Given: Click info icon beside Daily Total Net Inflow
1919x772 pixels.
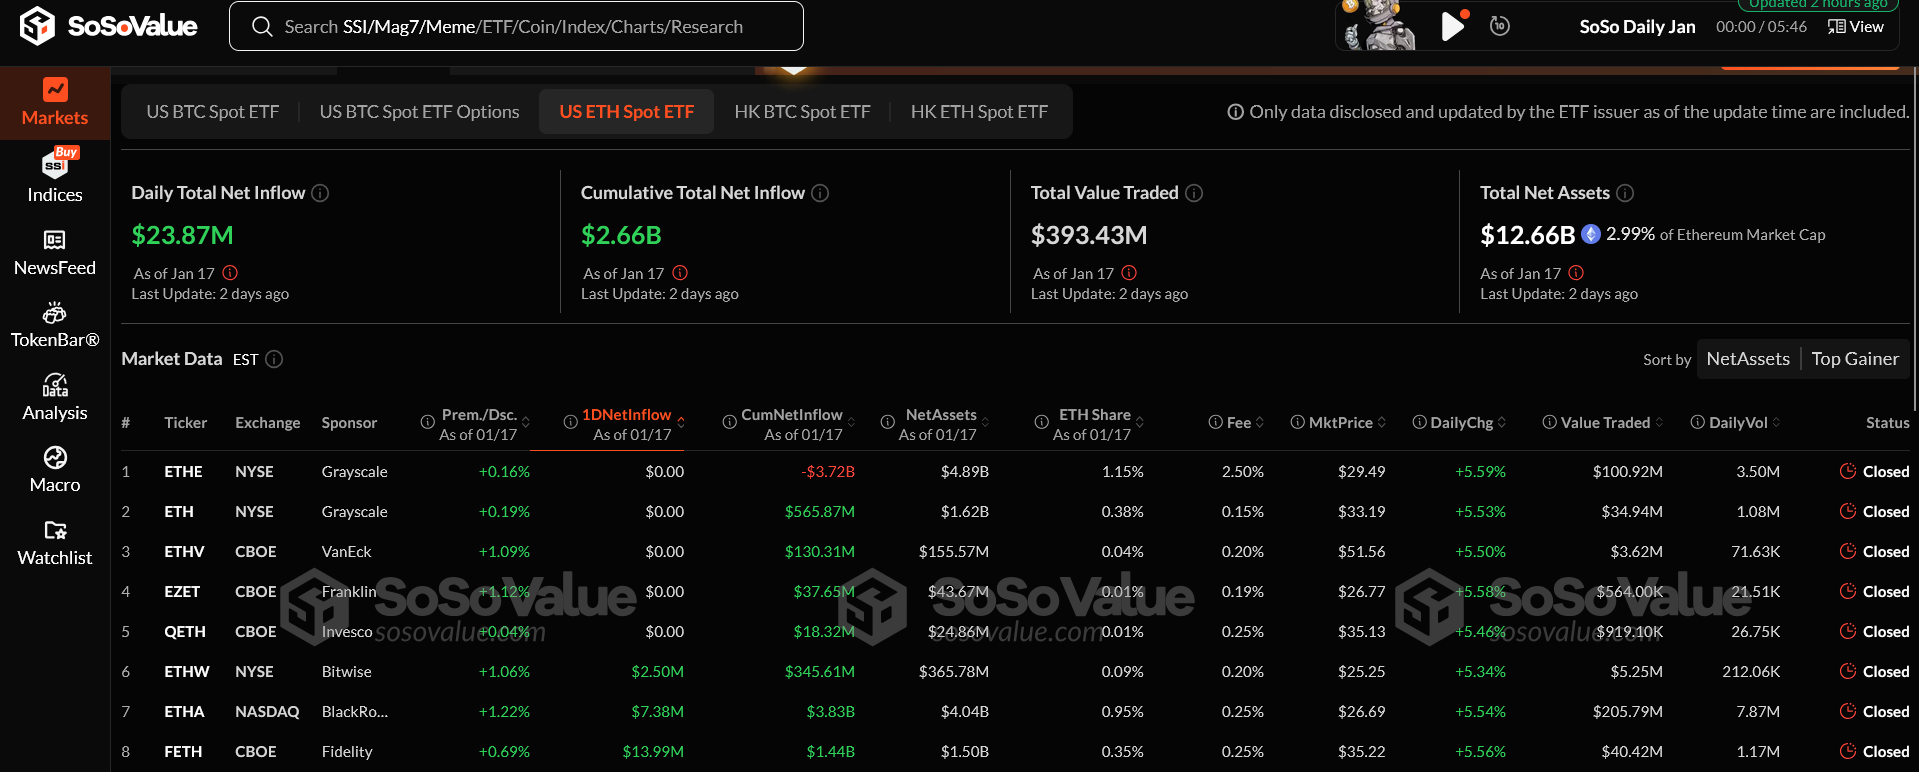Looking at the screenshot, I should [x=320, y=193].
